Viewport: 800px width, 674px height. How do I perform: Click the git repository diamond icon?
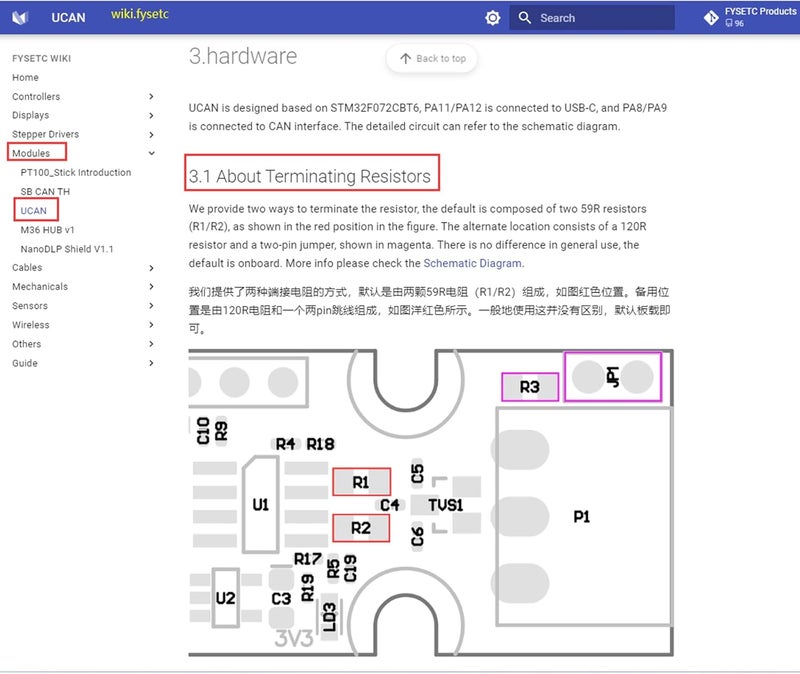(x=711, y=18)
